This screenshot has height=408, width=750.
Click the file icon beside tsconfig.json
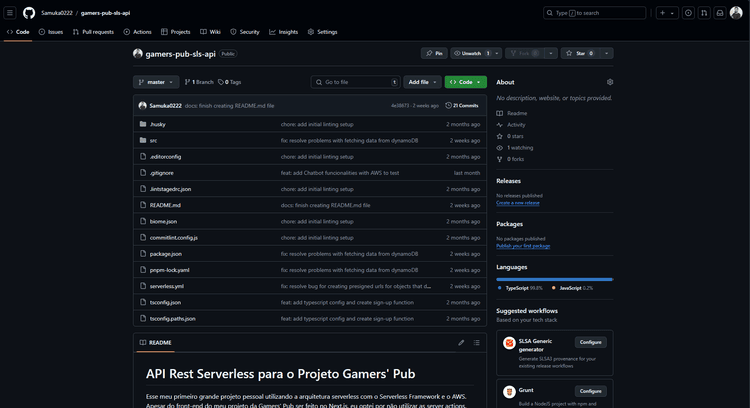[x=143, y=302]
